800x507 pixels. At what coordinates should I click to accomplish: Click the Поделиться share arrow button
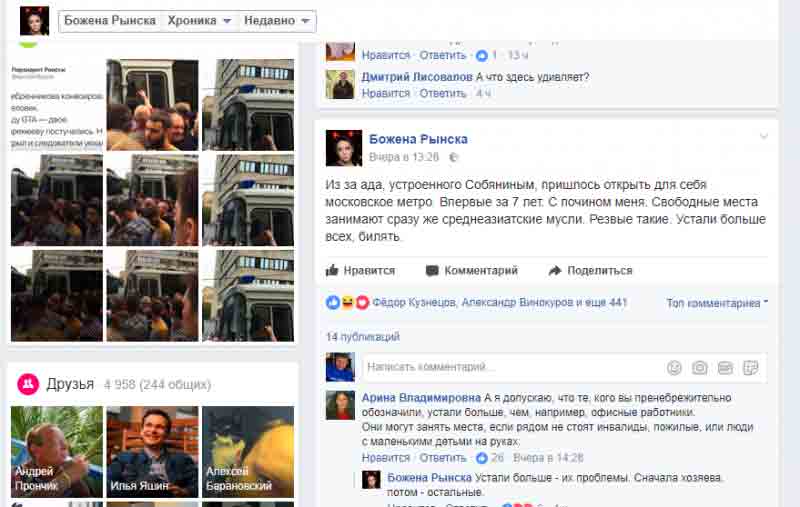pyautogui.click(x=590, y=270)
